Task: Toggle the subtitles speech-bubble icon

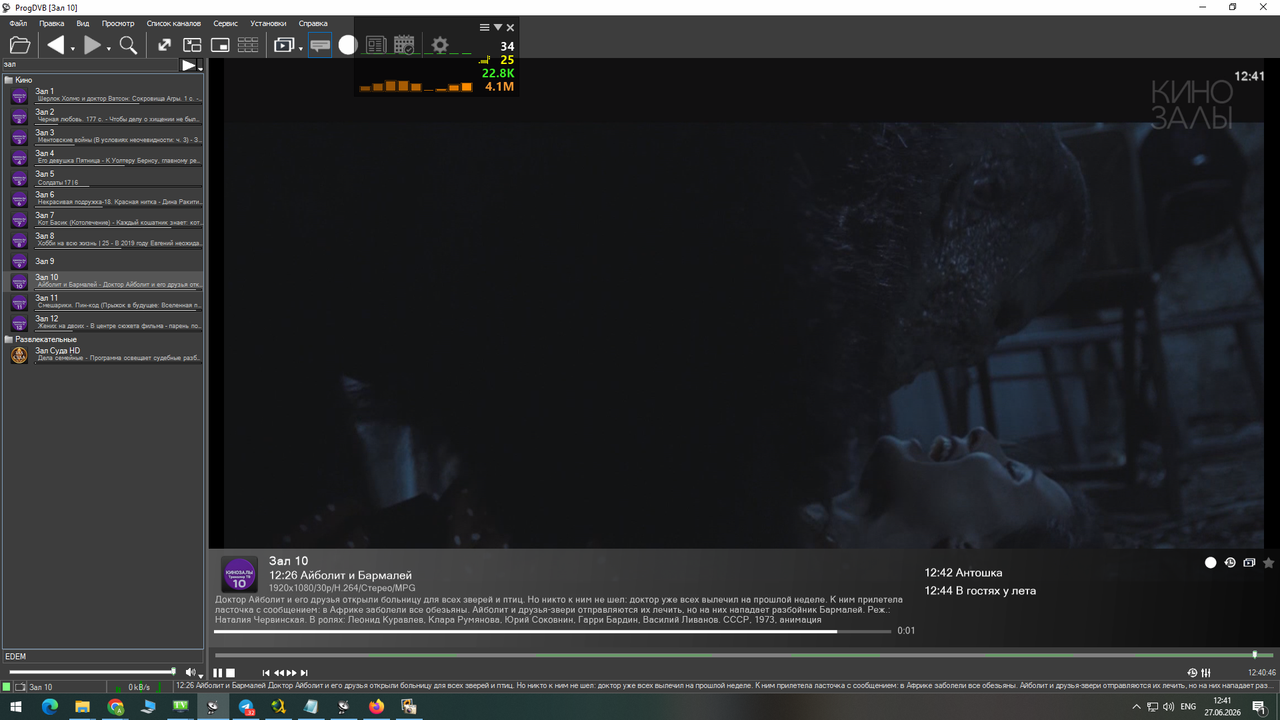Action: [320, 45]
